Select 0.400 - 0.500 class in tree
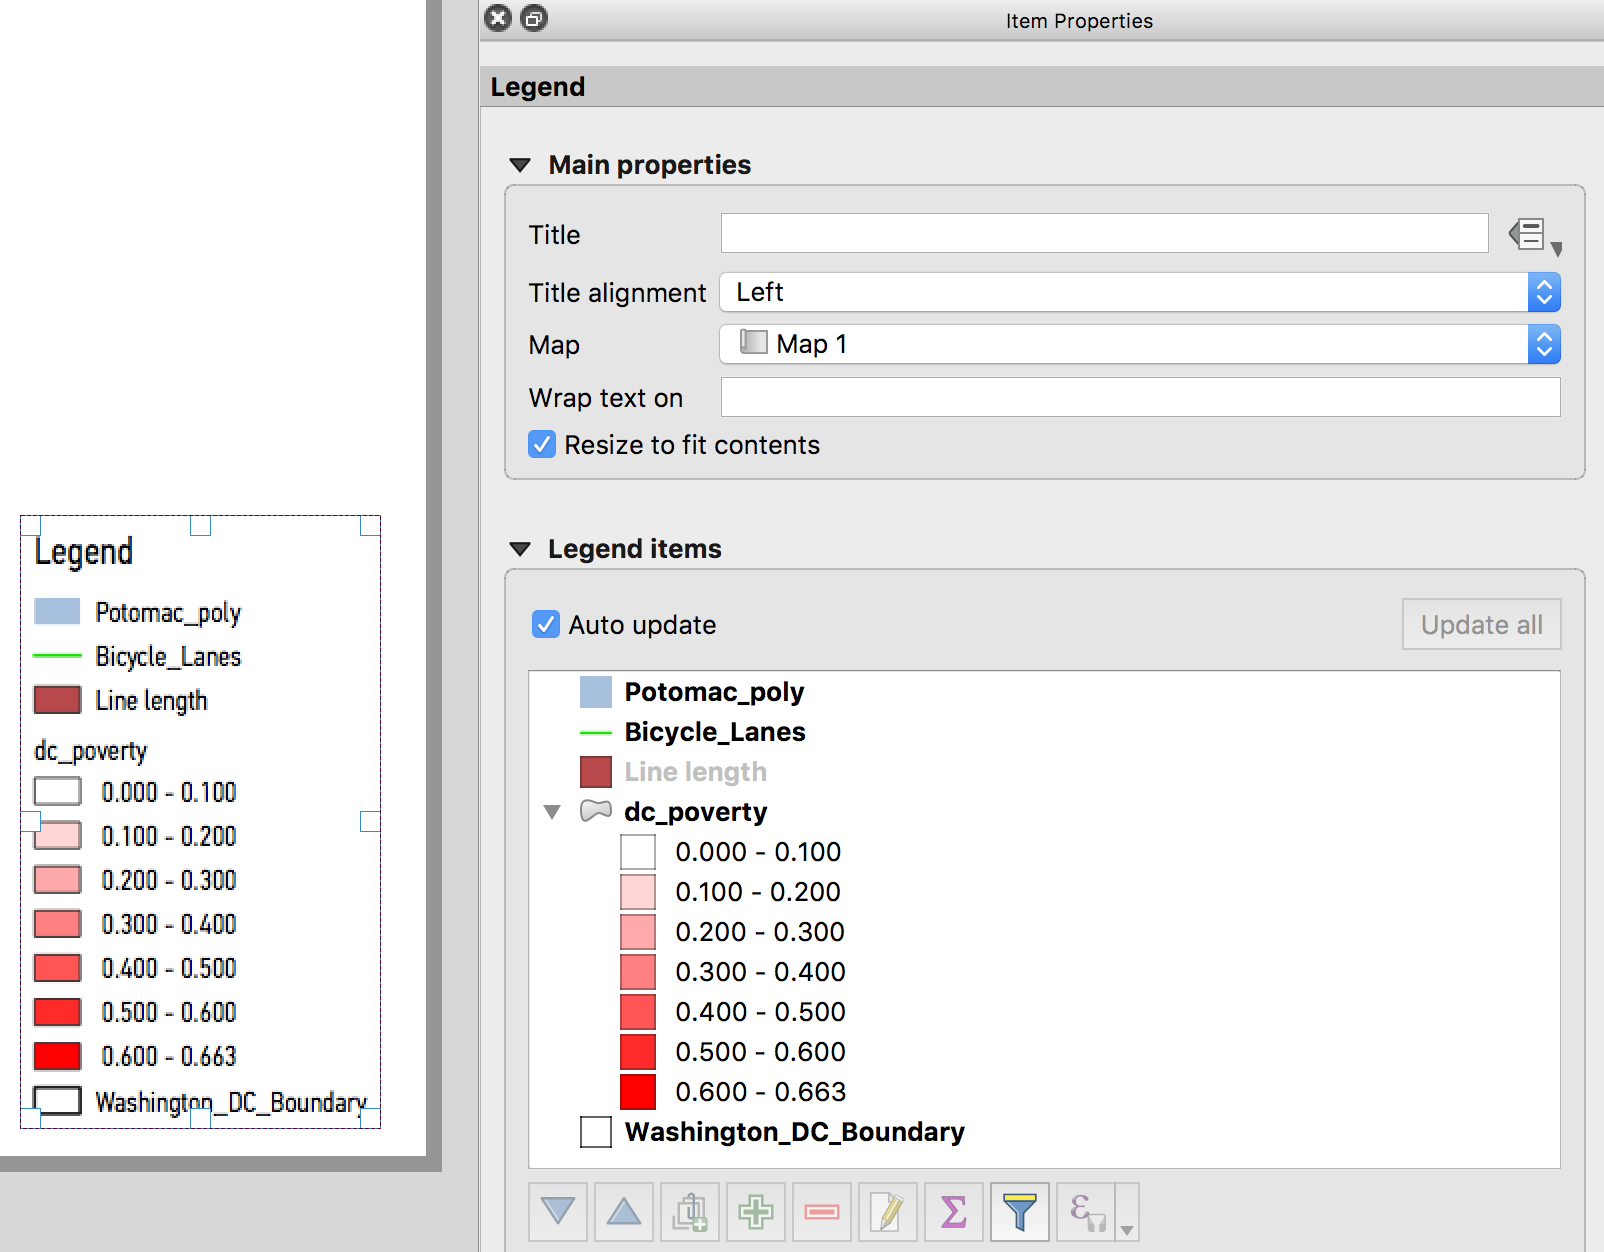 point(760,1012)
